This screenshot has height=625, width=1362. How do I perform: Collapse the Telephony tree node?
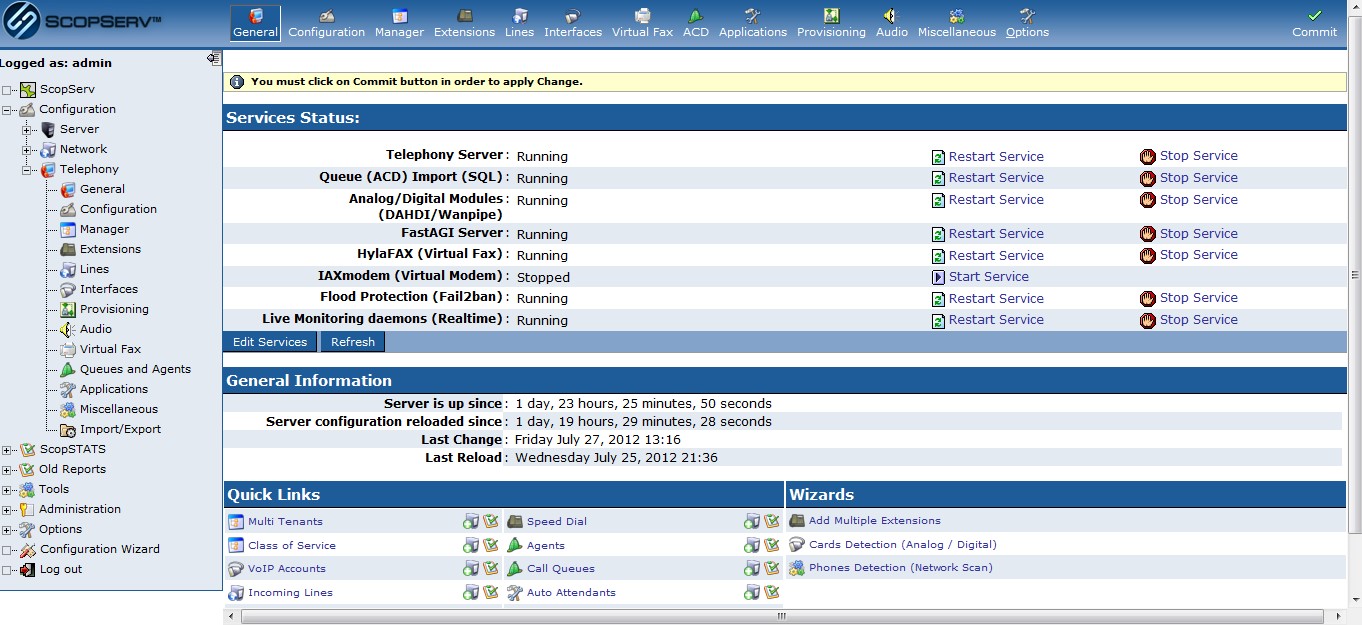pyautogui.click(x=27, y=170)
